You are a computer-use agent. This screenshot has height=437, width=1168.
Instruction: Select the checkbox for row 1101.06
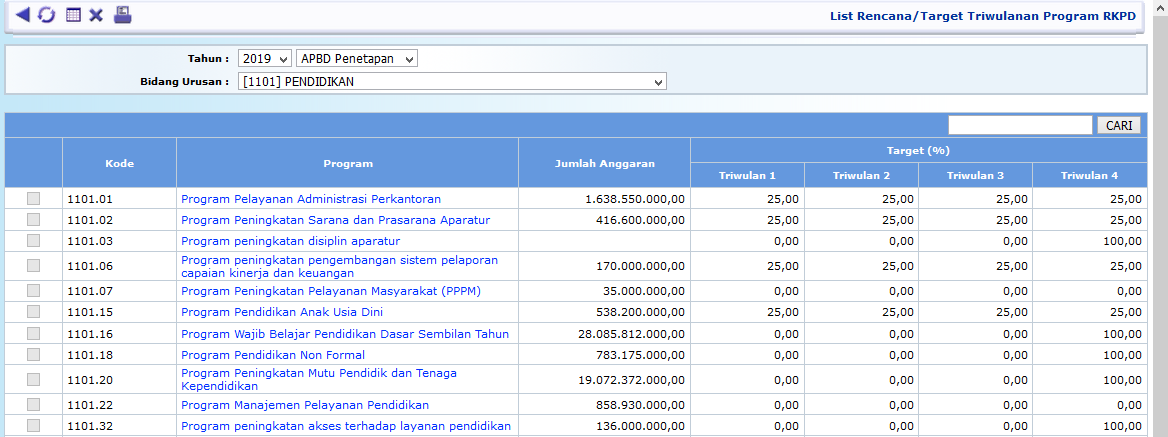33,266
